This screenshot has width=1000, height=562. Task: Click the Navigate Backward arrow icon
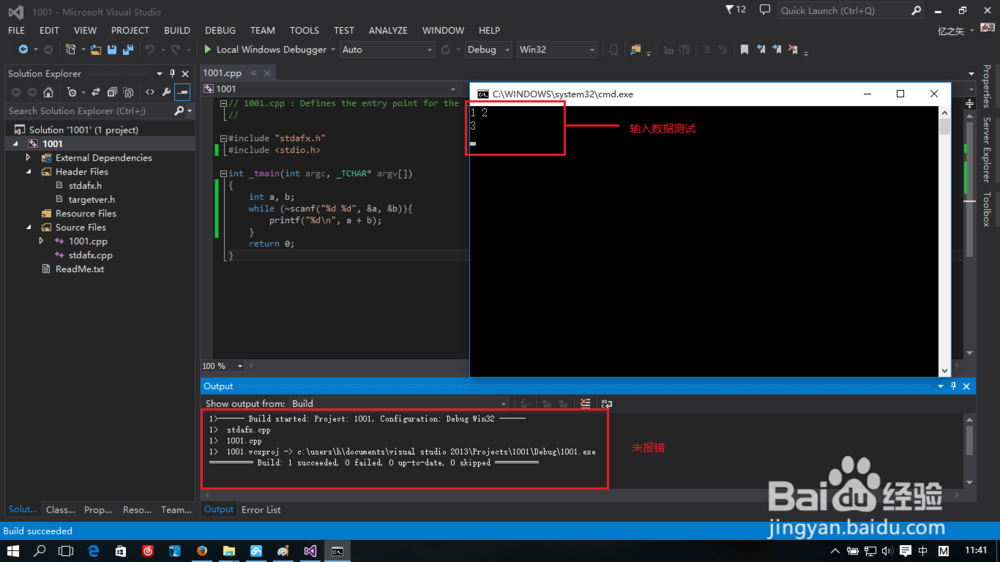coord(23,50)
